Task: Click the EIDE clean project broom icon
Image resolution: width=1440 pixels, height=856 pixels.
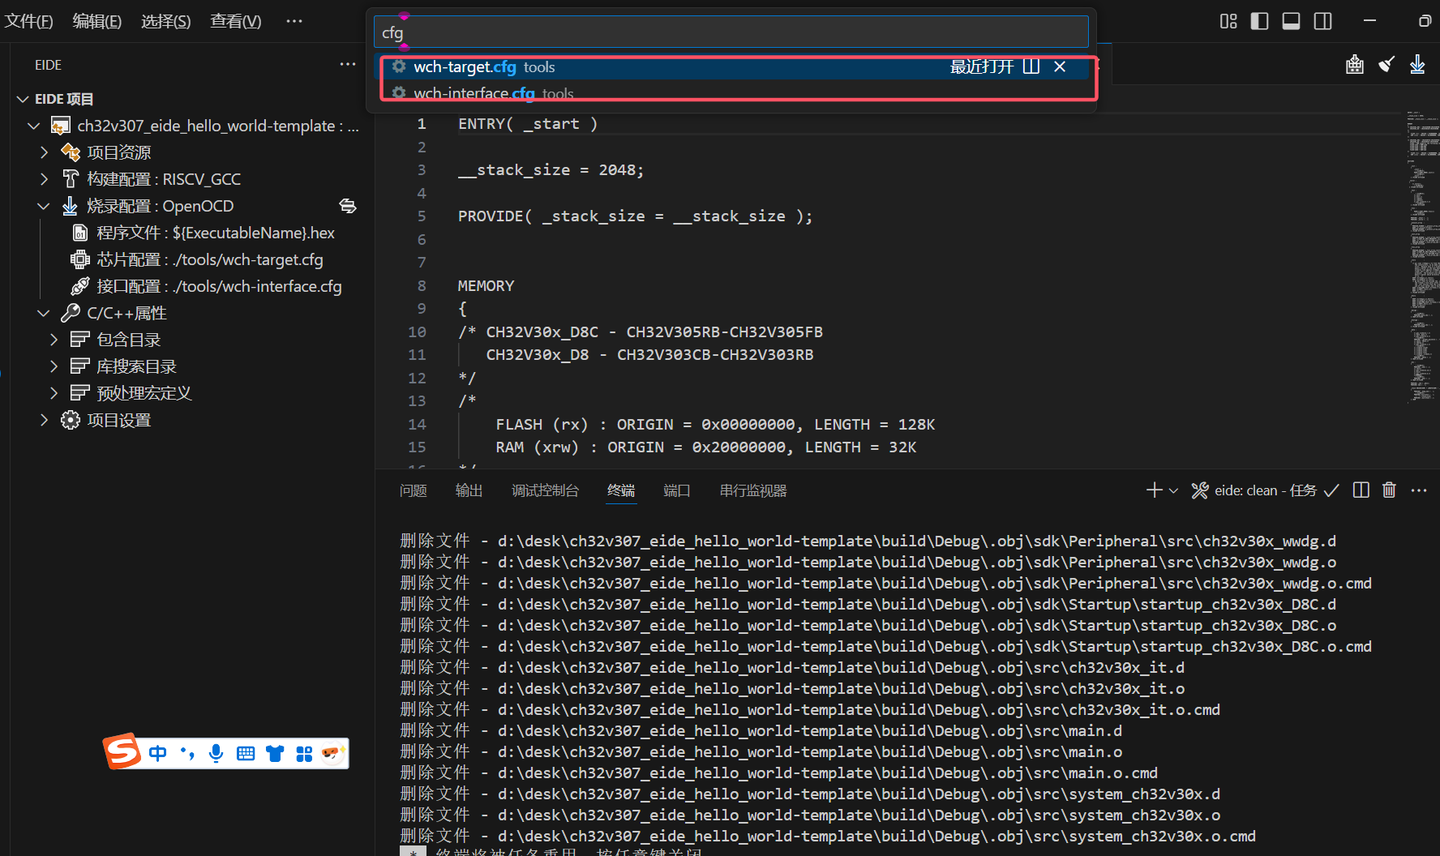Action: pyautogui.click(x=1386, y=64)
